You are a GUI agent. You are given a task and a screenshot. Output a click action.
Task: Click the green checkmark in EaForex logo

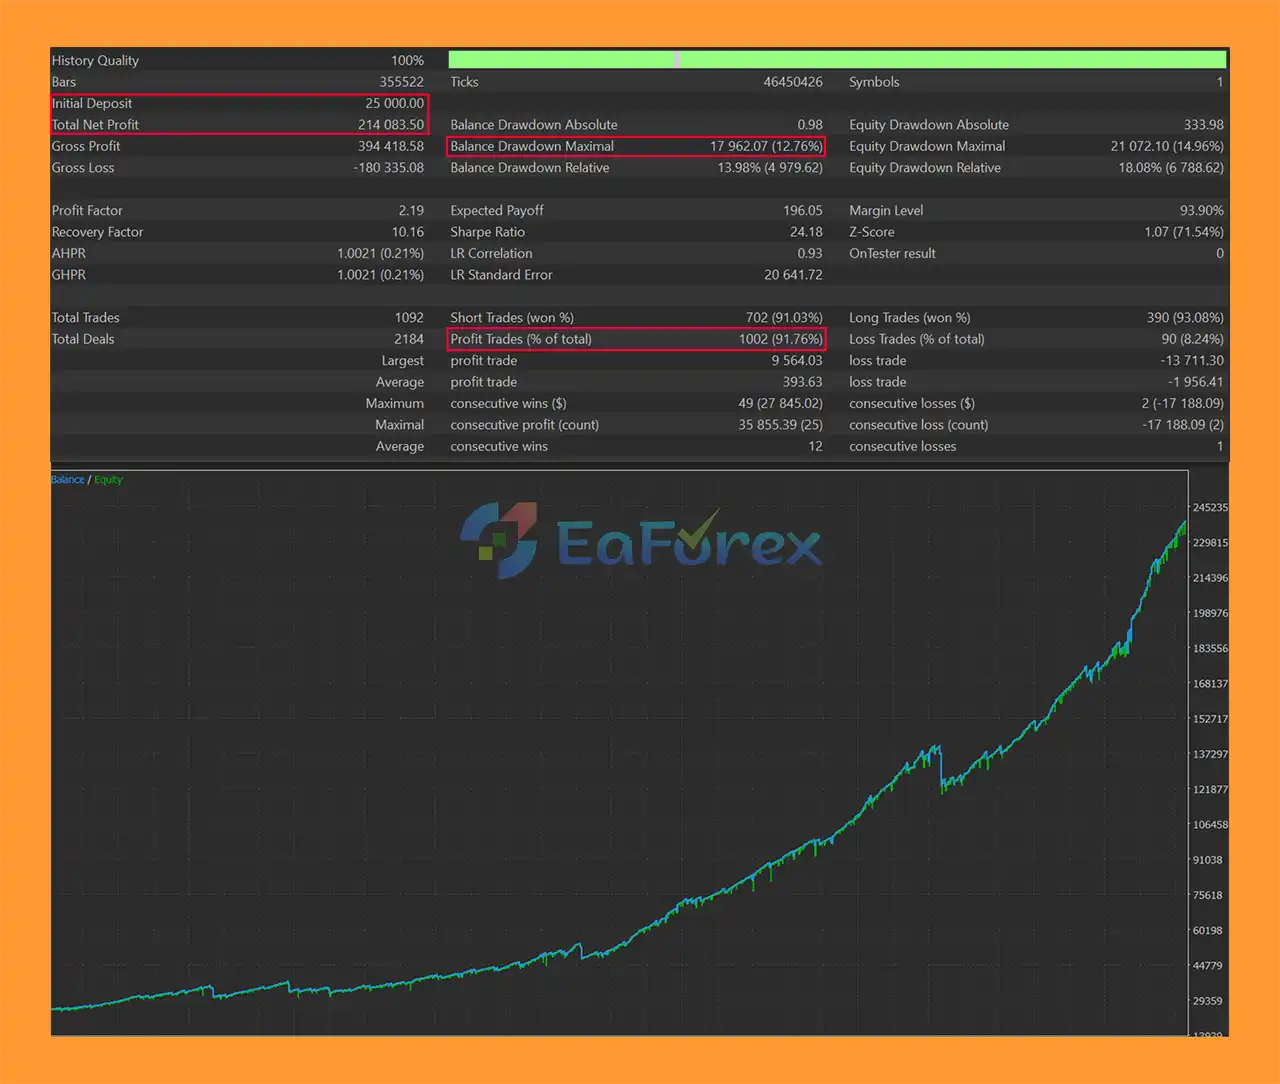point(697,530)
